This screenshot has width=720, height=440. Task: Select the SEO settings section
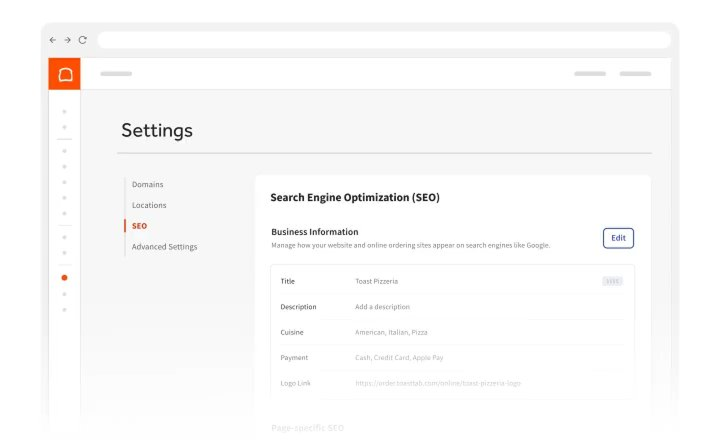point(139,226)
